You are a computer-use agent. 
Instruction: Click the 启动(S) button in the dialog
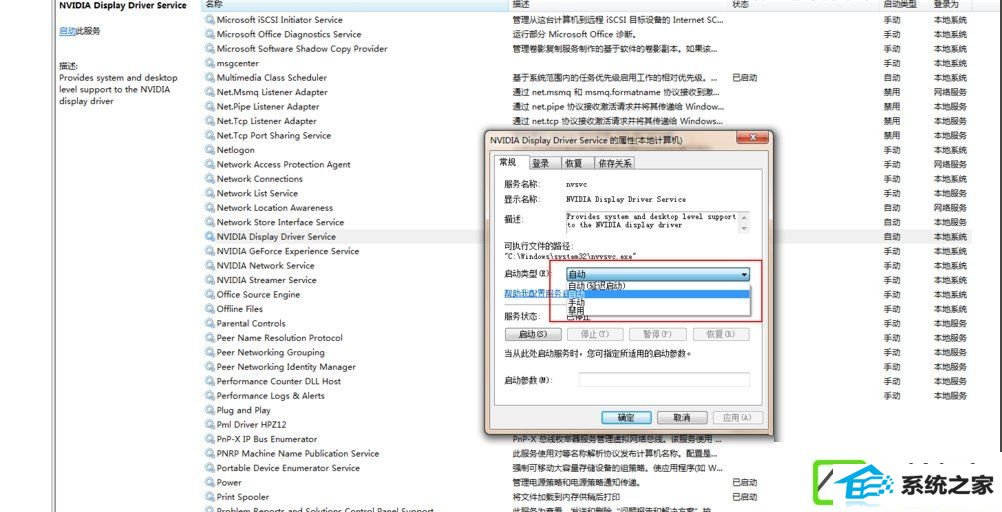533,334
